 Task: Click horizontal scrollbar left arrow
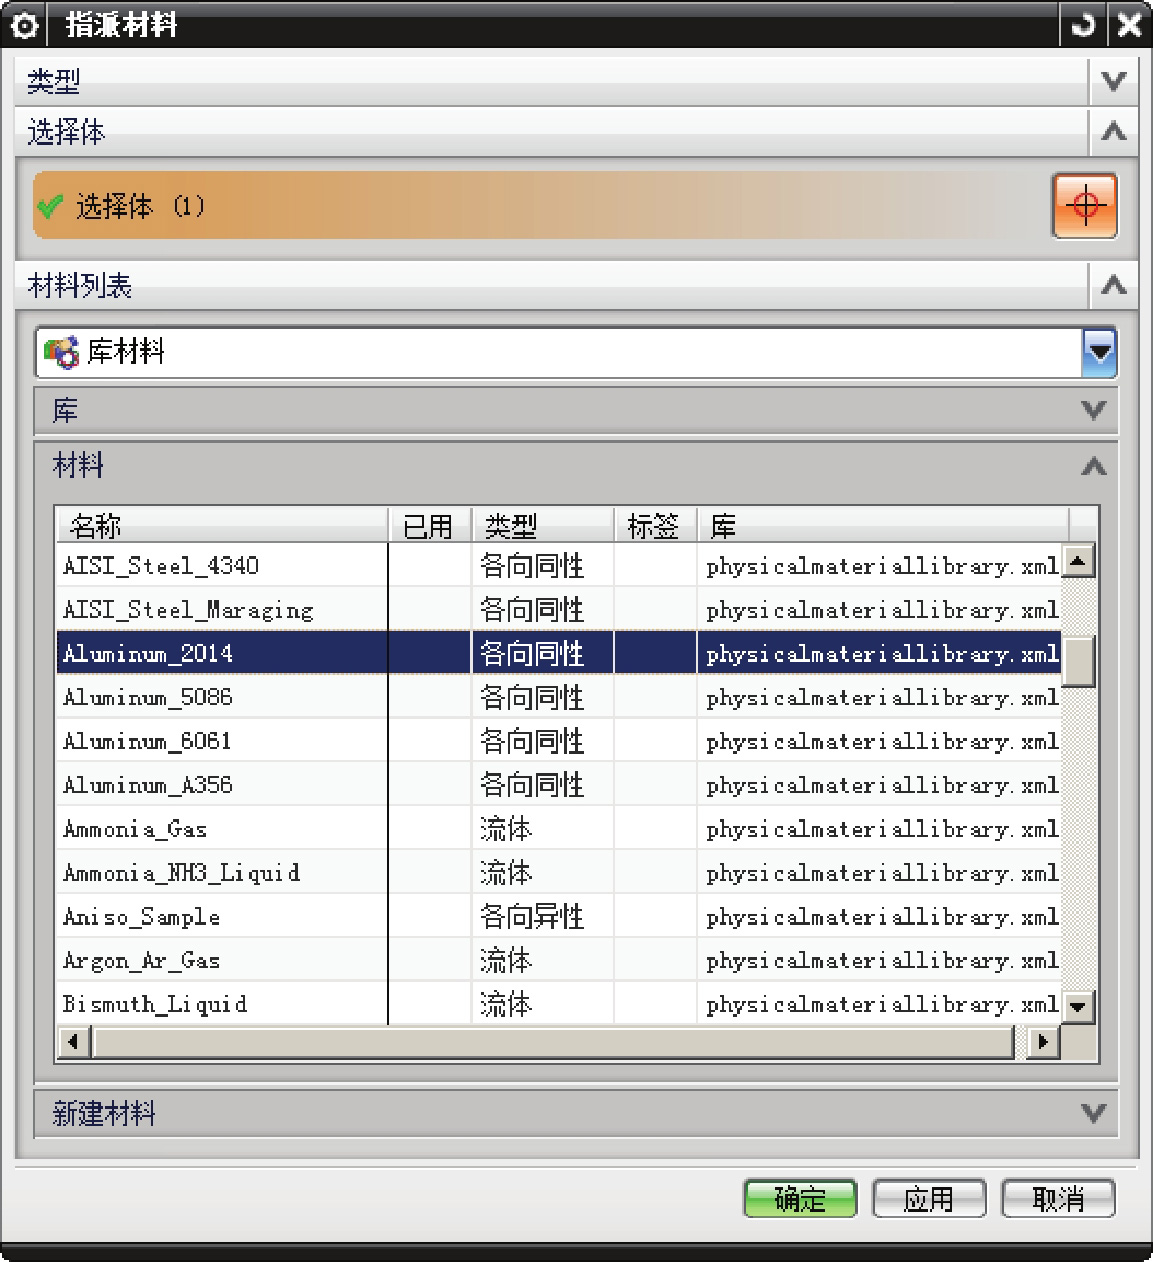point(73,1042)
